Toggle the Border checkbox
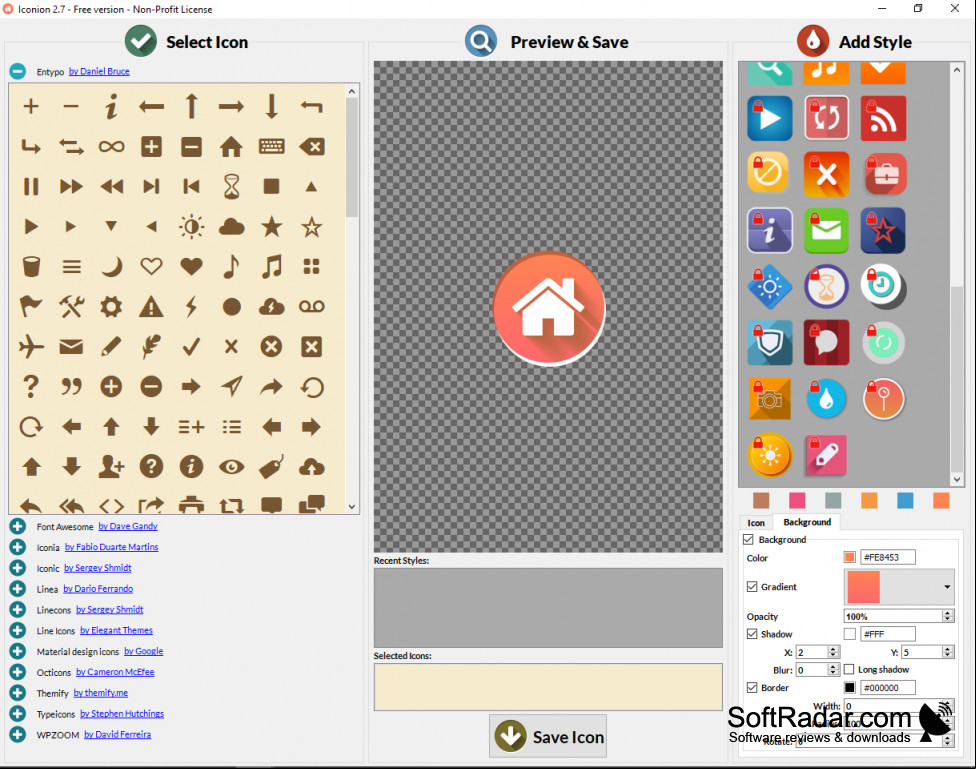Viewport: 976px width, 769px height. click(x=752, y=687)
